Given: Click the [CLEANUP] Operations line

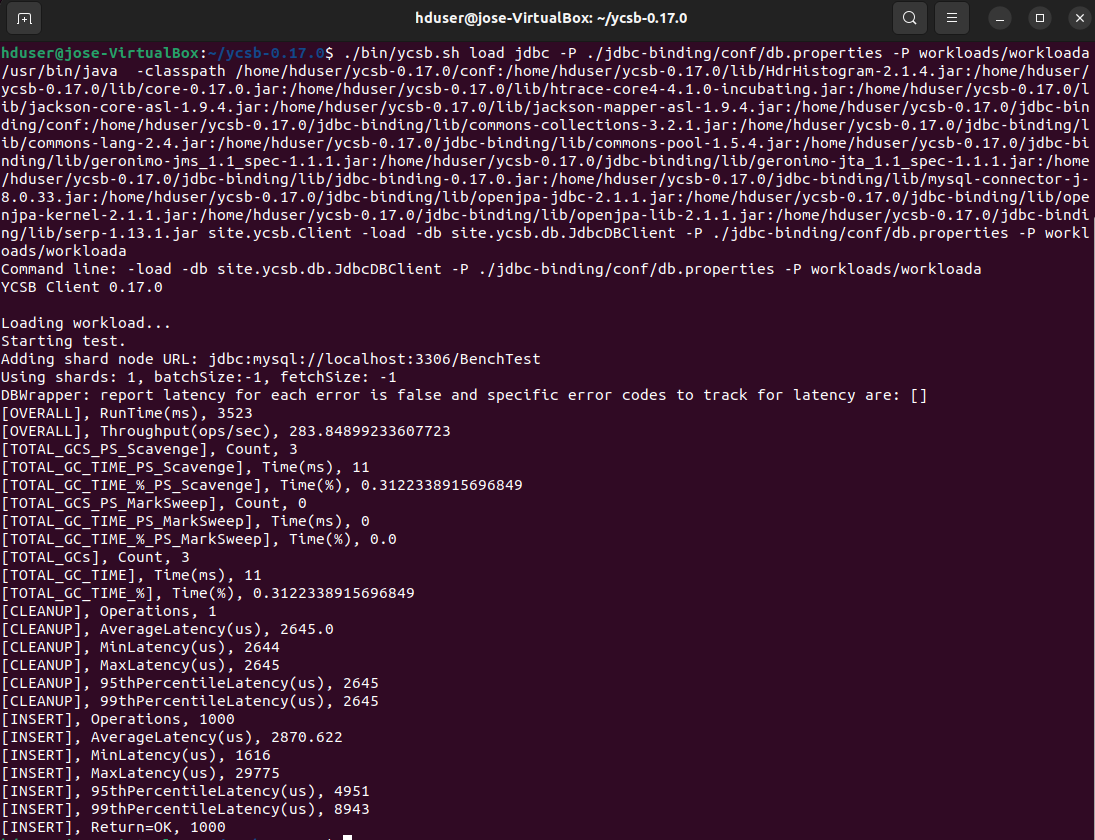Looking at the screenshot, I should [x=108, y=612].
